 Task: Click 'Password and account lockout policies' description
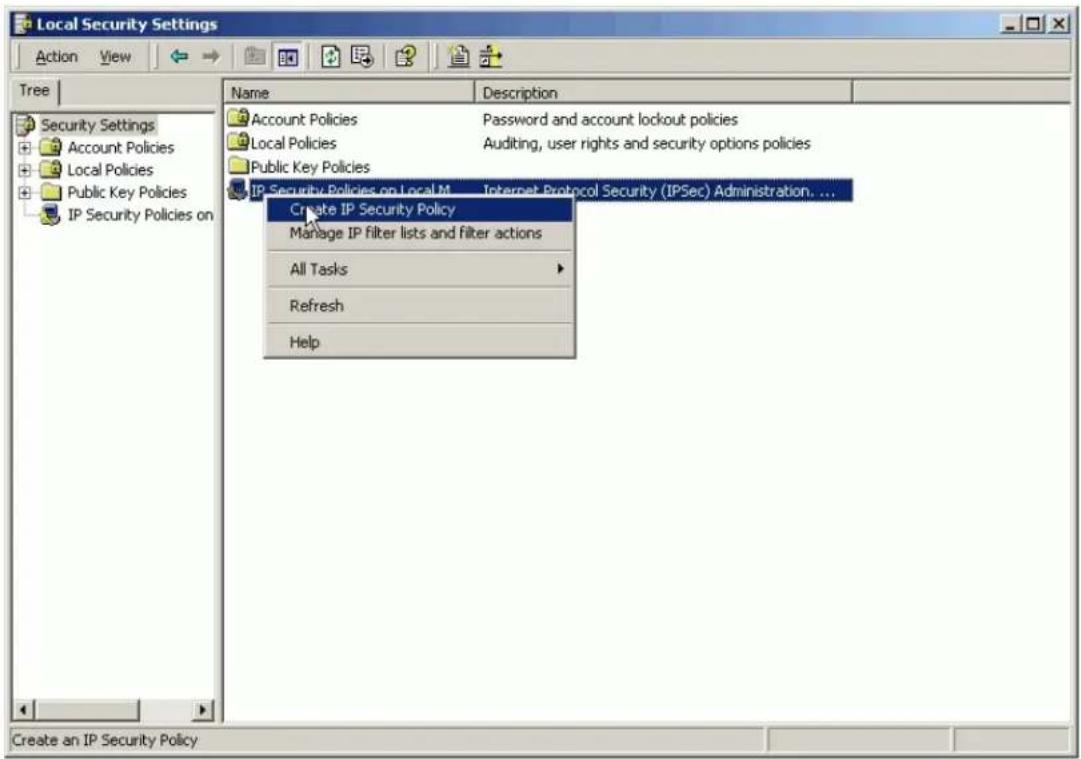(x=610, y=119)
